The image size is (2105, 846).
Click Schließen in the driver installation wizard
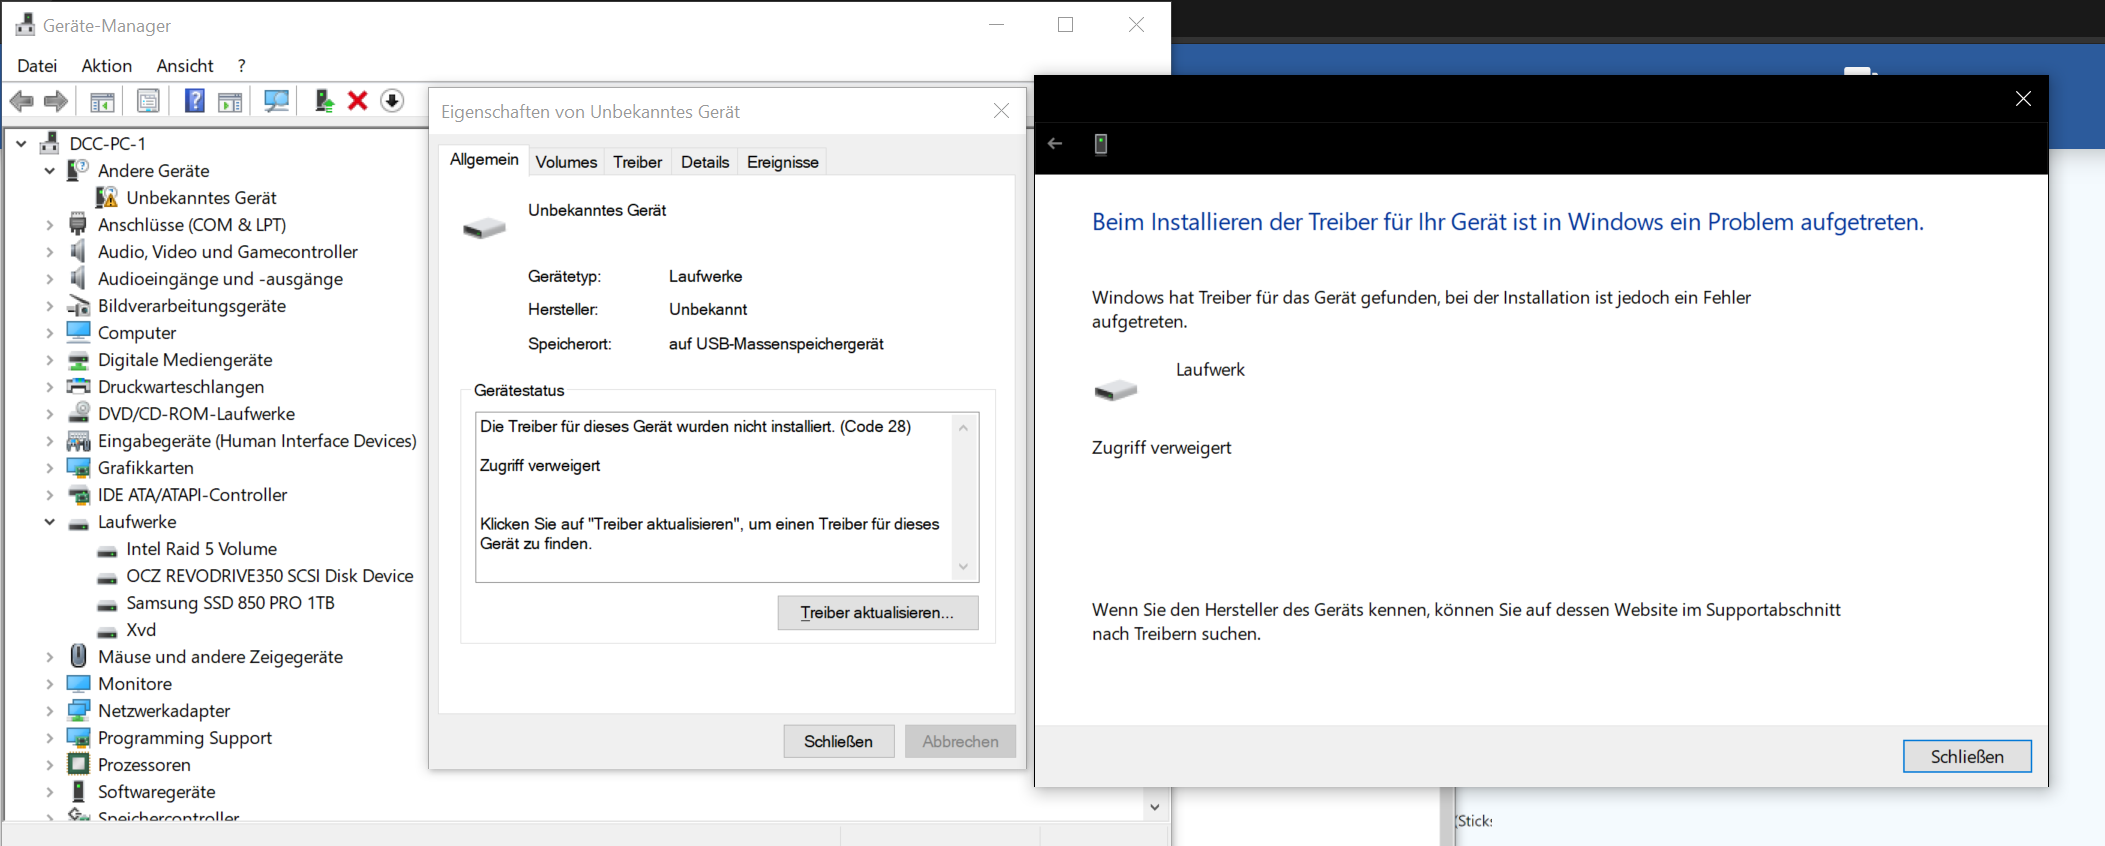(x=1967, y=757)
